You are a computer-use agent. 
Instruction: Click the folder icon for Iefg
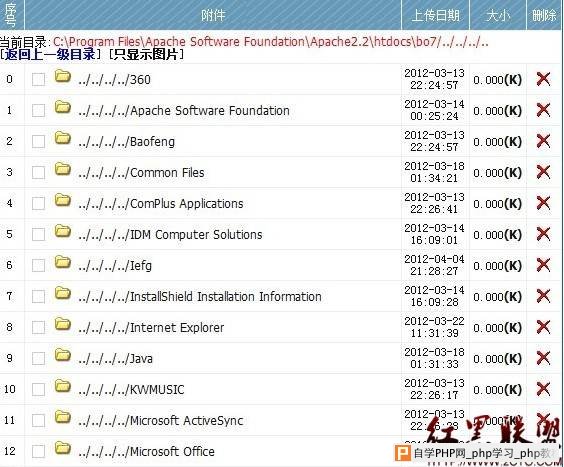pyautogui.click(x=63, y=262)
